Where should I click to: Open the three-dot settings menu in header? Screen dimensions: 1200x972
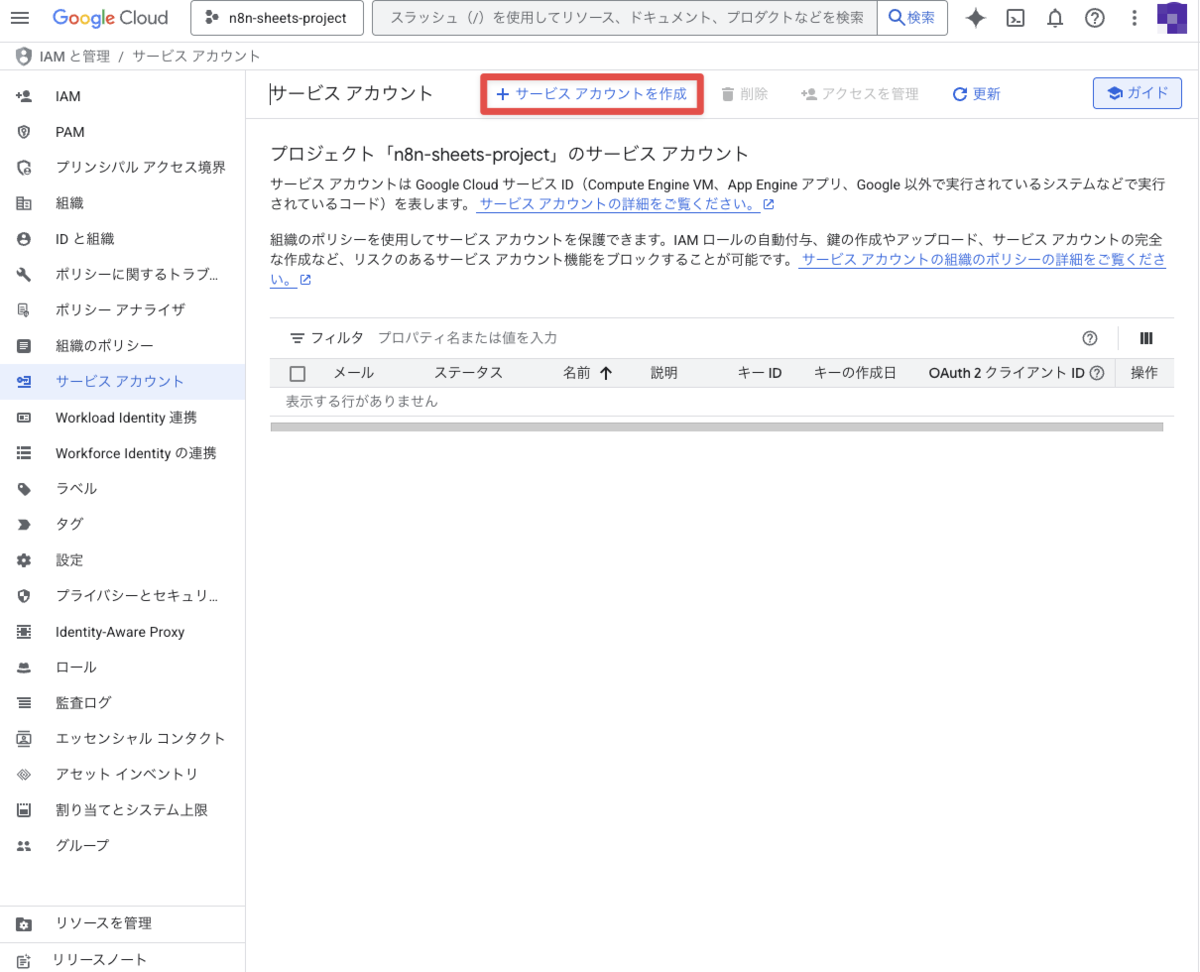click(x=1133, y=18)
